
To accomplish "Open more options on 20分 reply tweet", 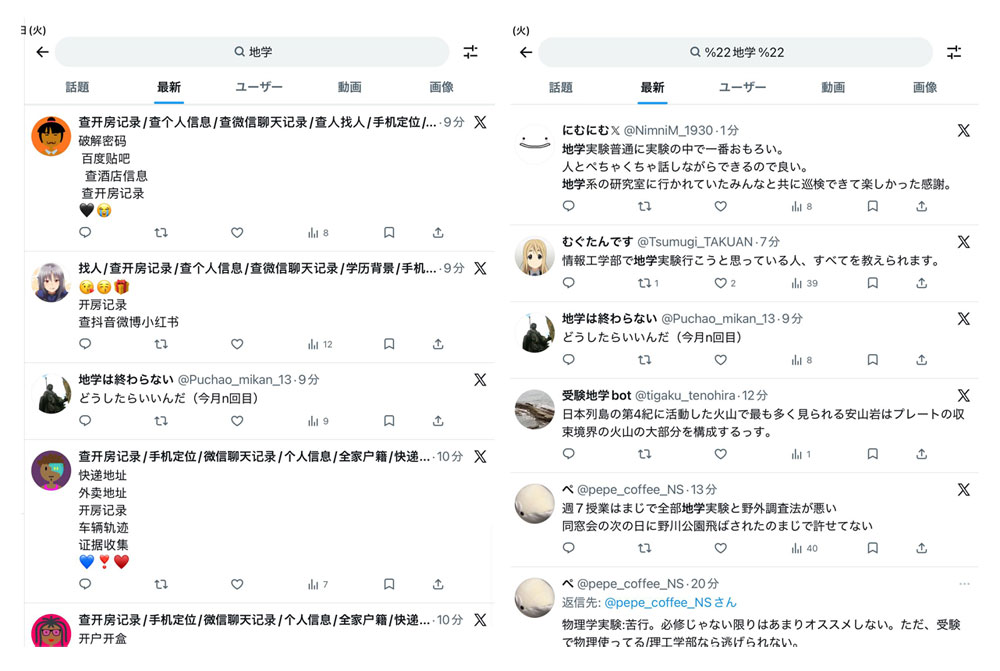I will tap(964, 584).
